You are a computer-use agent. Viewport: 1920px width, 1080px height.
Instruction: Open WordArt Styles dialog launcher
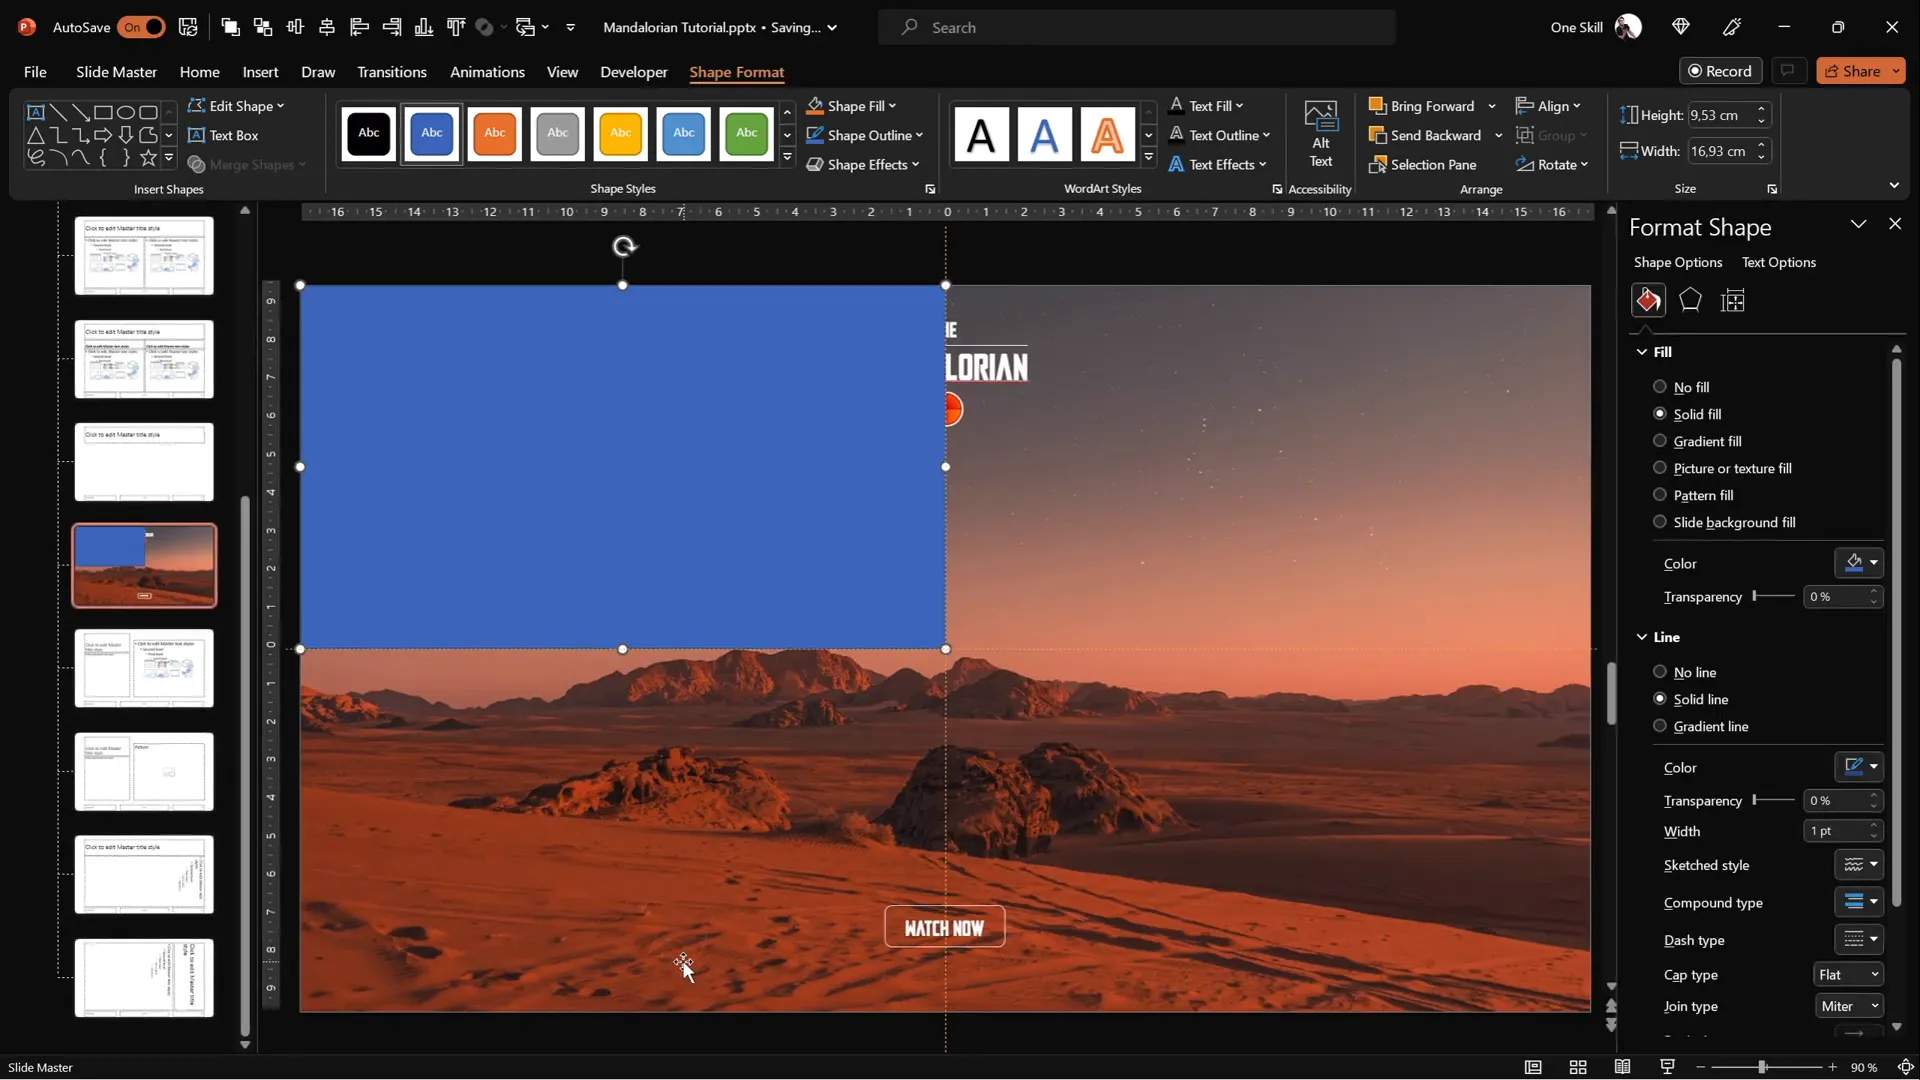[1277, 189]
